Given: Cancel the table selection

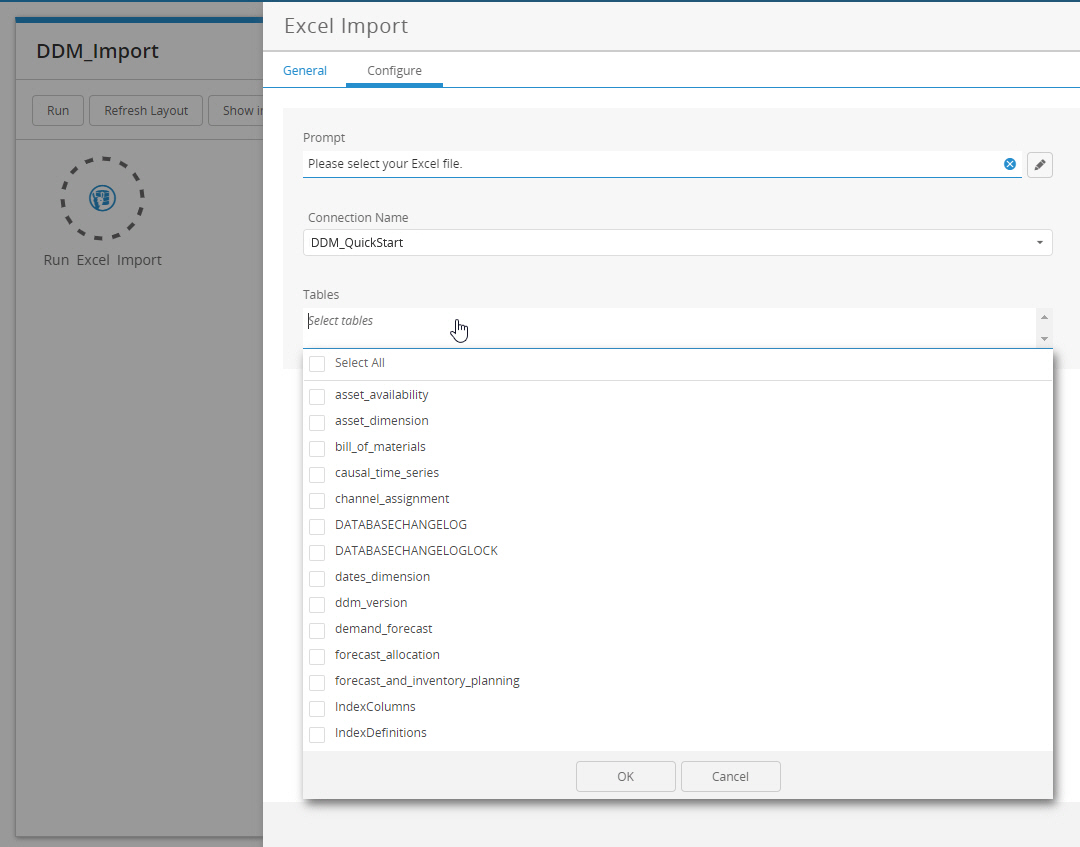Looking at the screenshot, I should pyautogui.click(x=730, y=776).
